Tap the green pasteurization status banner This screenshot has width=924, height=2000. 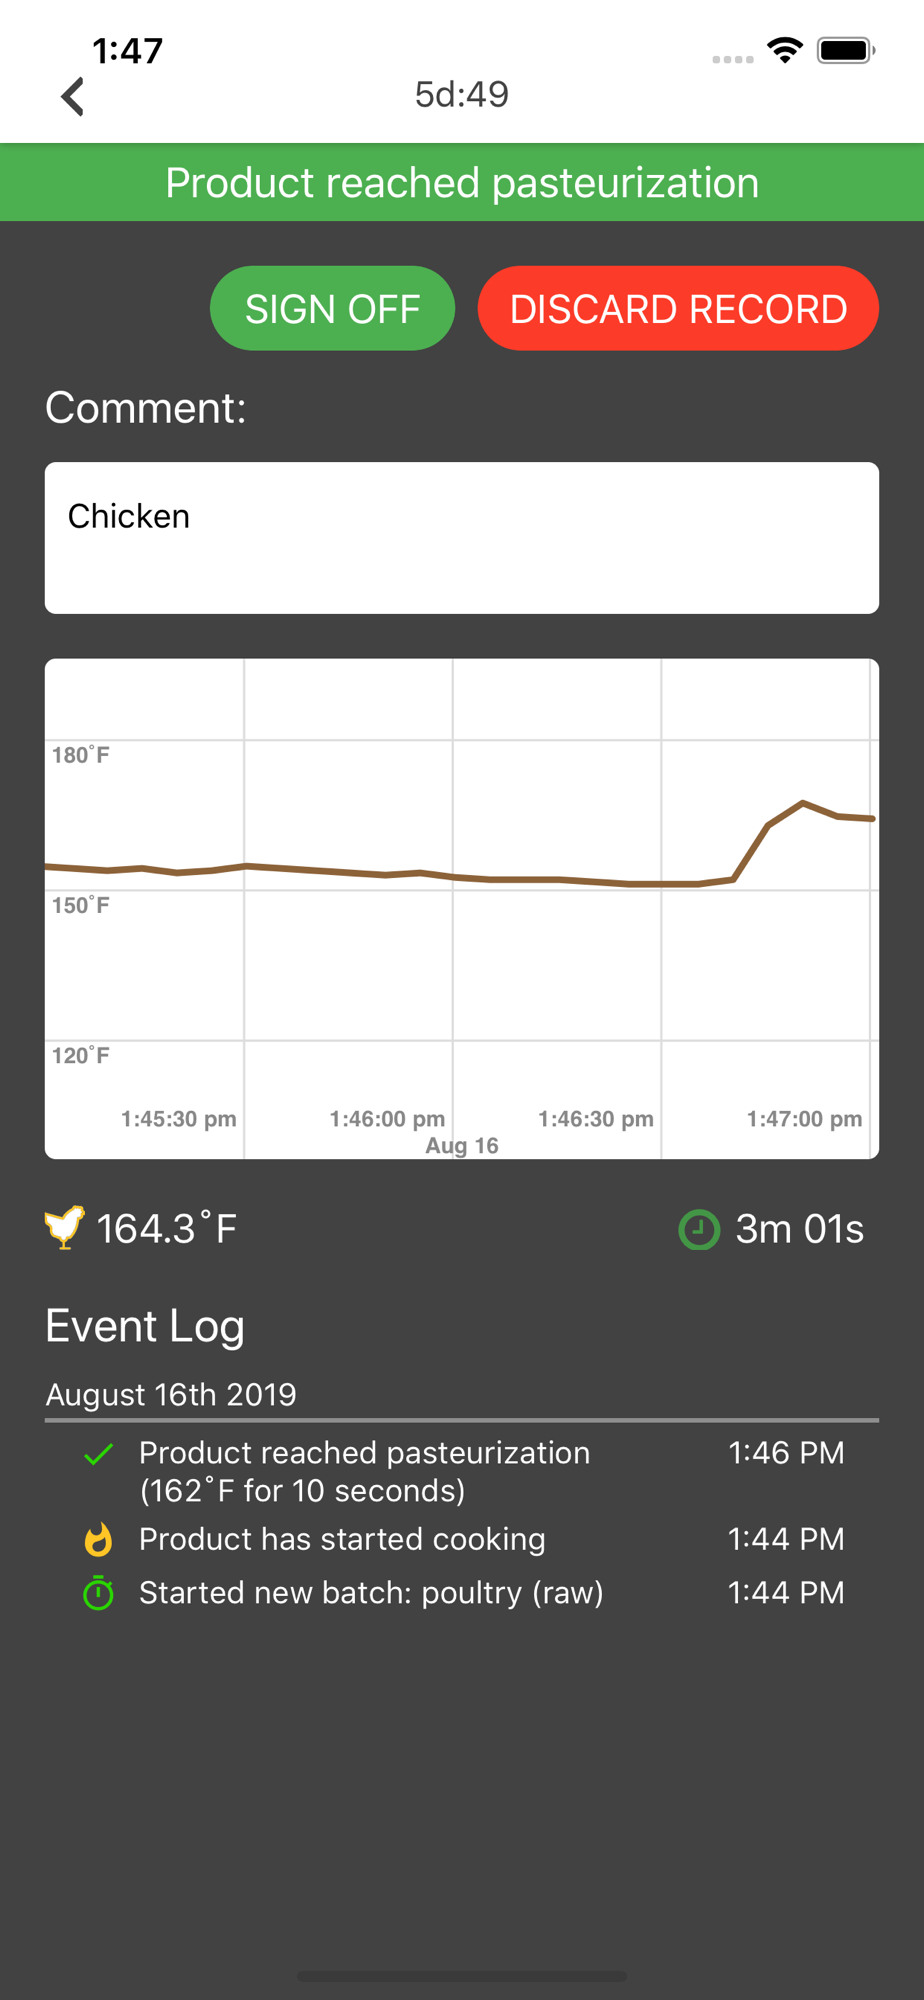(x=462, y=183)
